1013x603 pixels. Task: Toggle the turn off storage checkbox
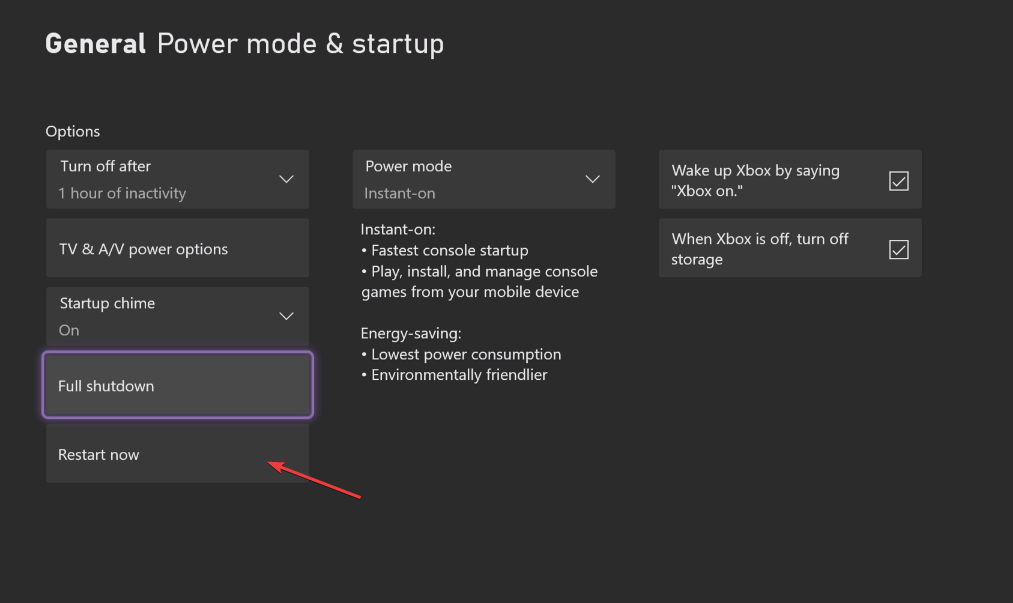(899, 249)
